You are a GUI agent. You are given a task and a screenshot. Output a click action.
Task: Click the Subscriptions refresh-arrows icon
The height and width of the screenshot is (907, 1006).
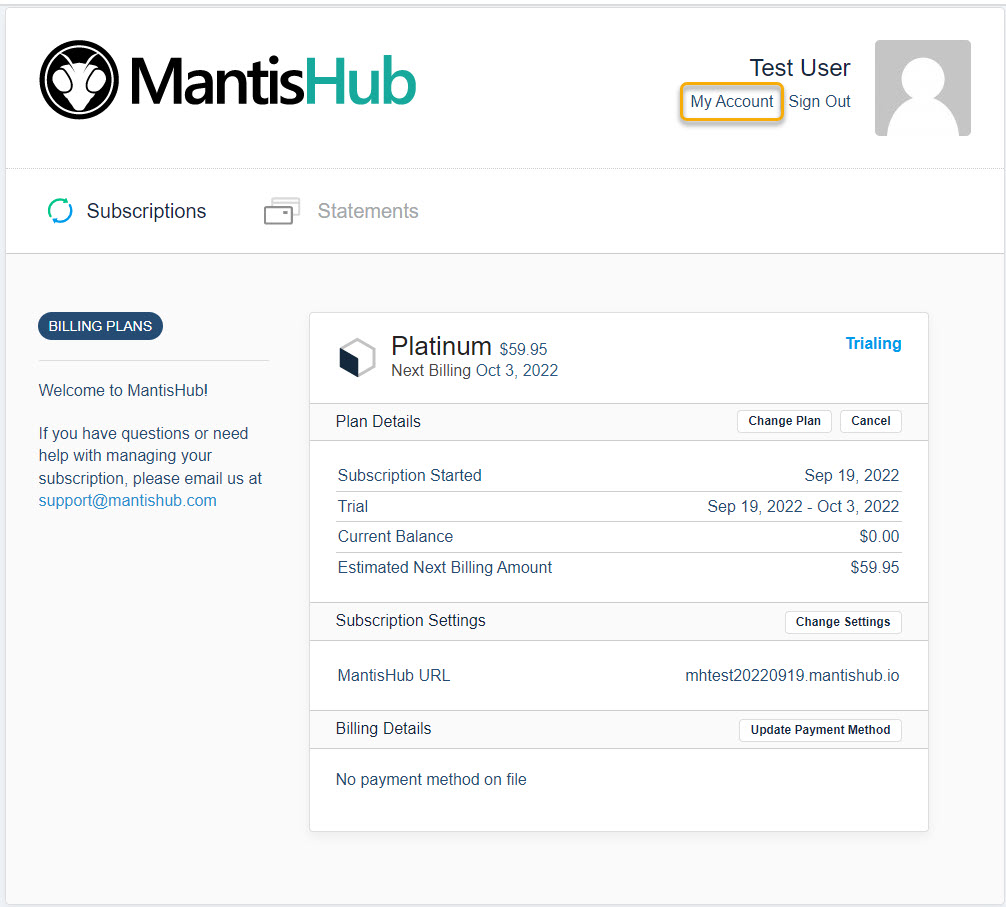pyautogui.click(x=60, y=211)
